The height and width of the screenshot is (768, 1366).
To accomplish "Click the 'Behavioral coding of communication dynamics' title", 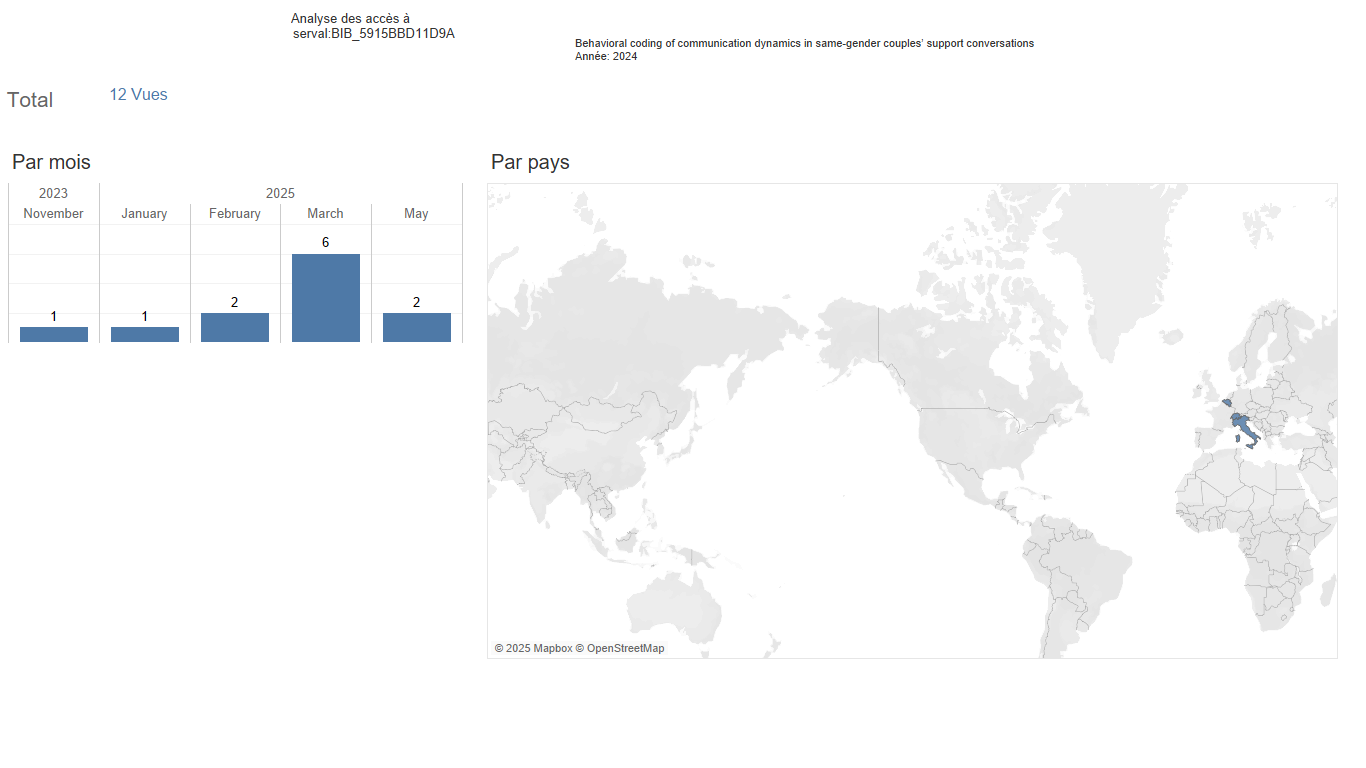I will (805, 44).
